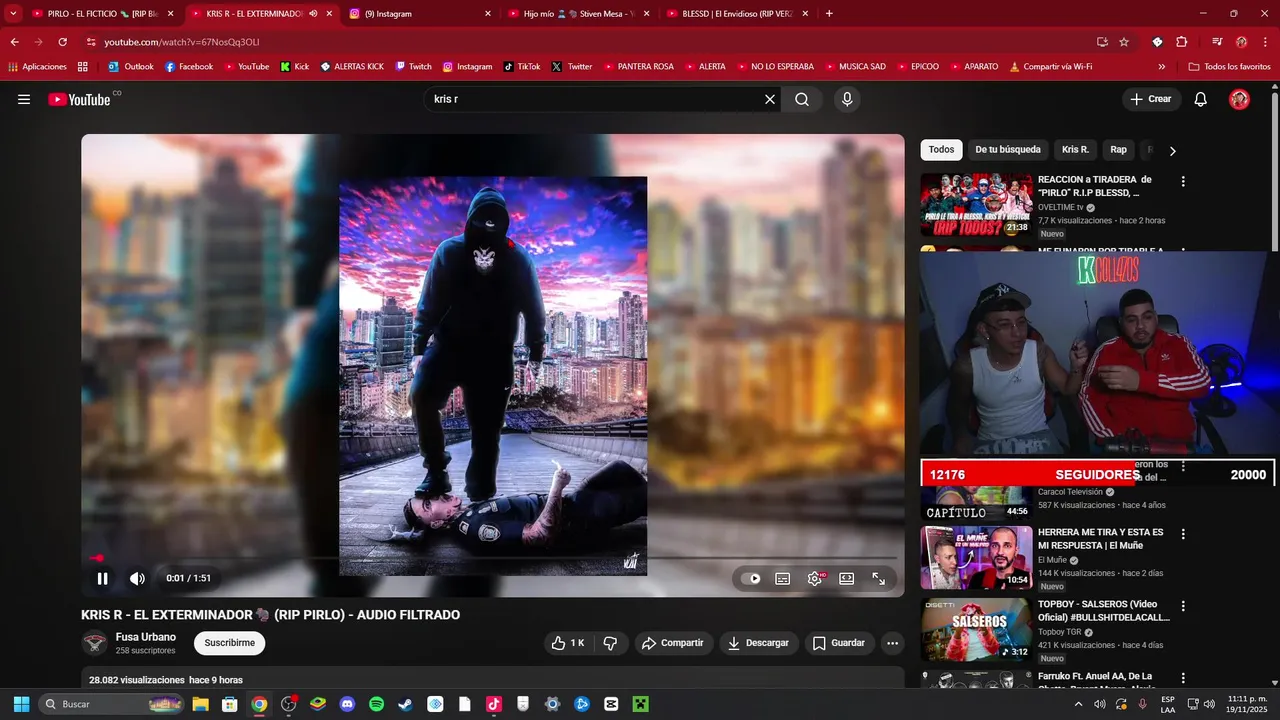Enter fullscreen mode in player

878,578
